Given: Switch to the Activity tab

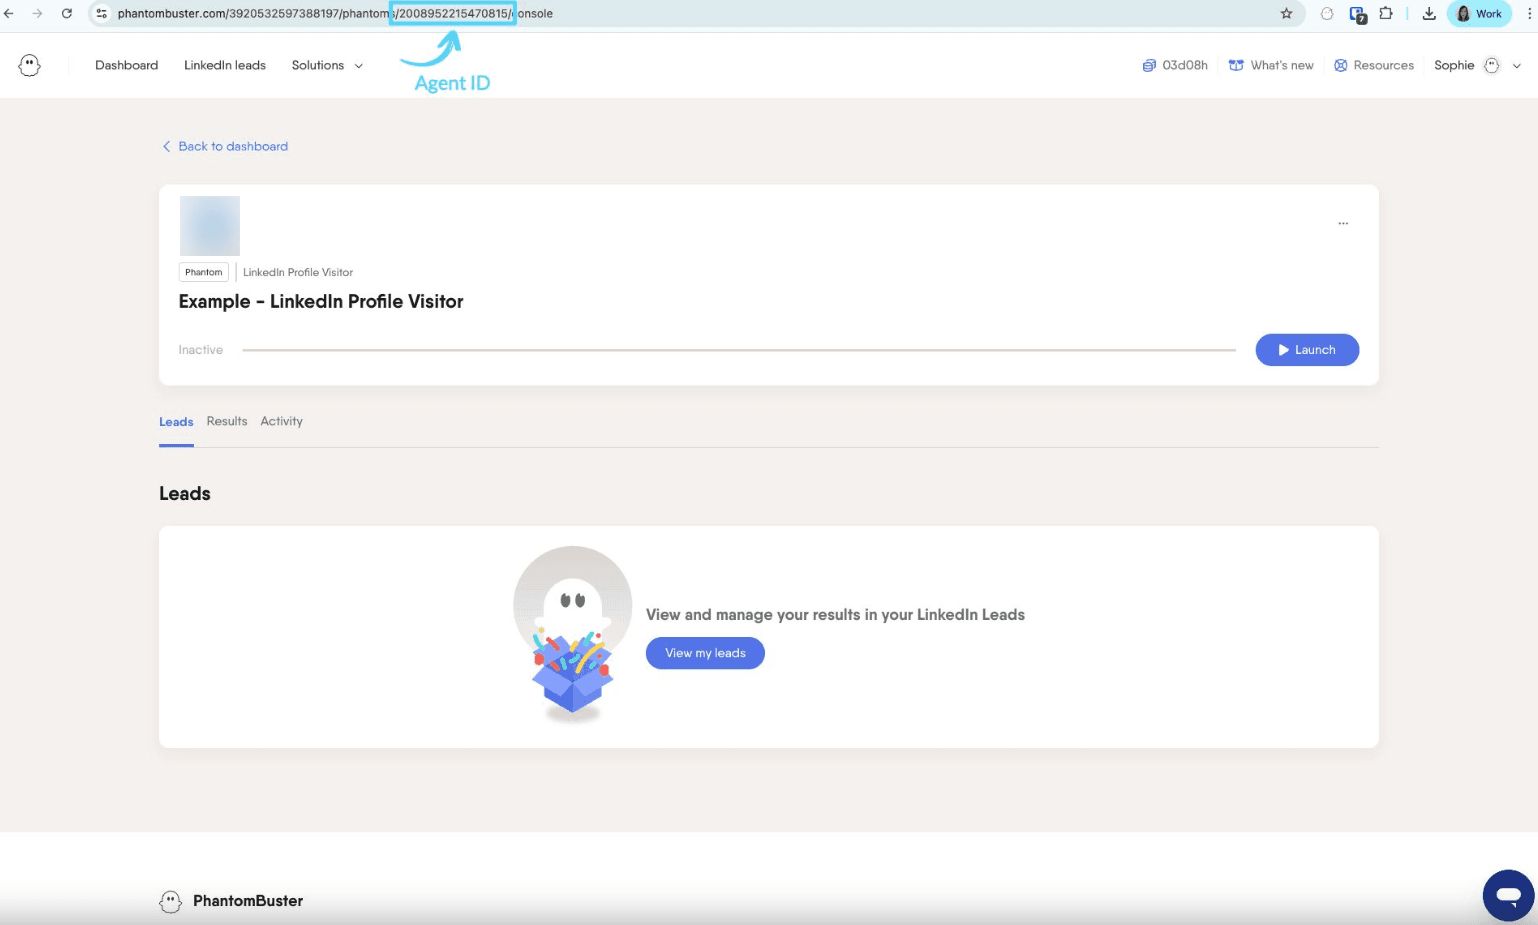Looking at the screenshot, I should pos(281,421).
